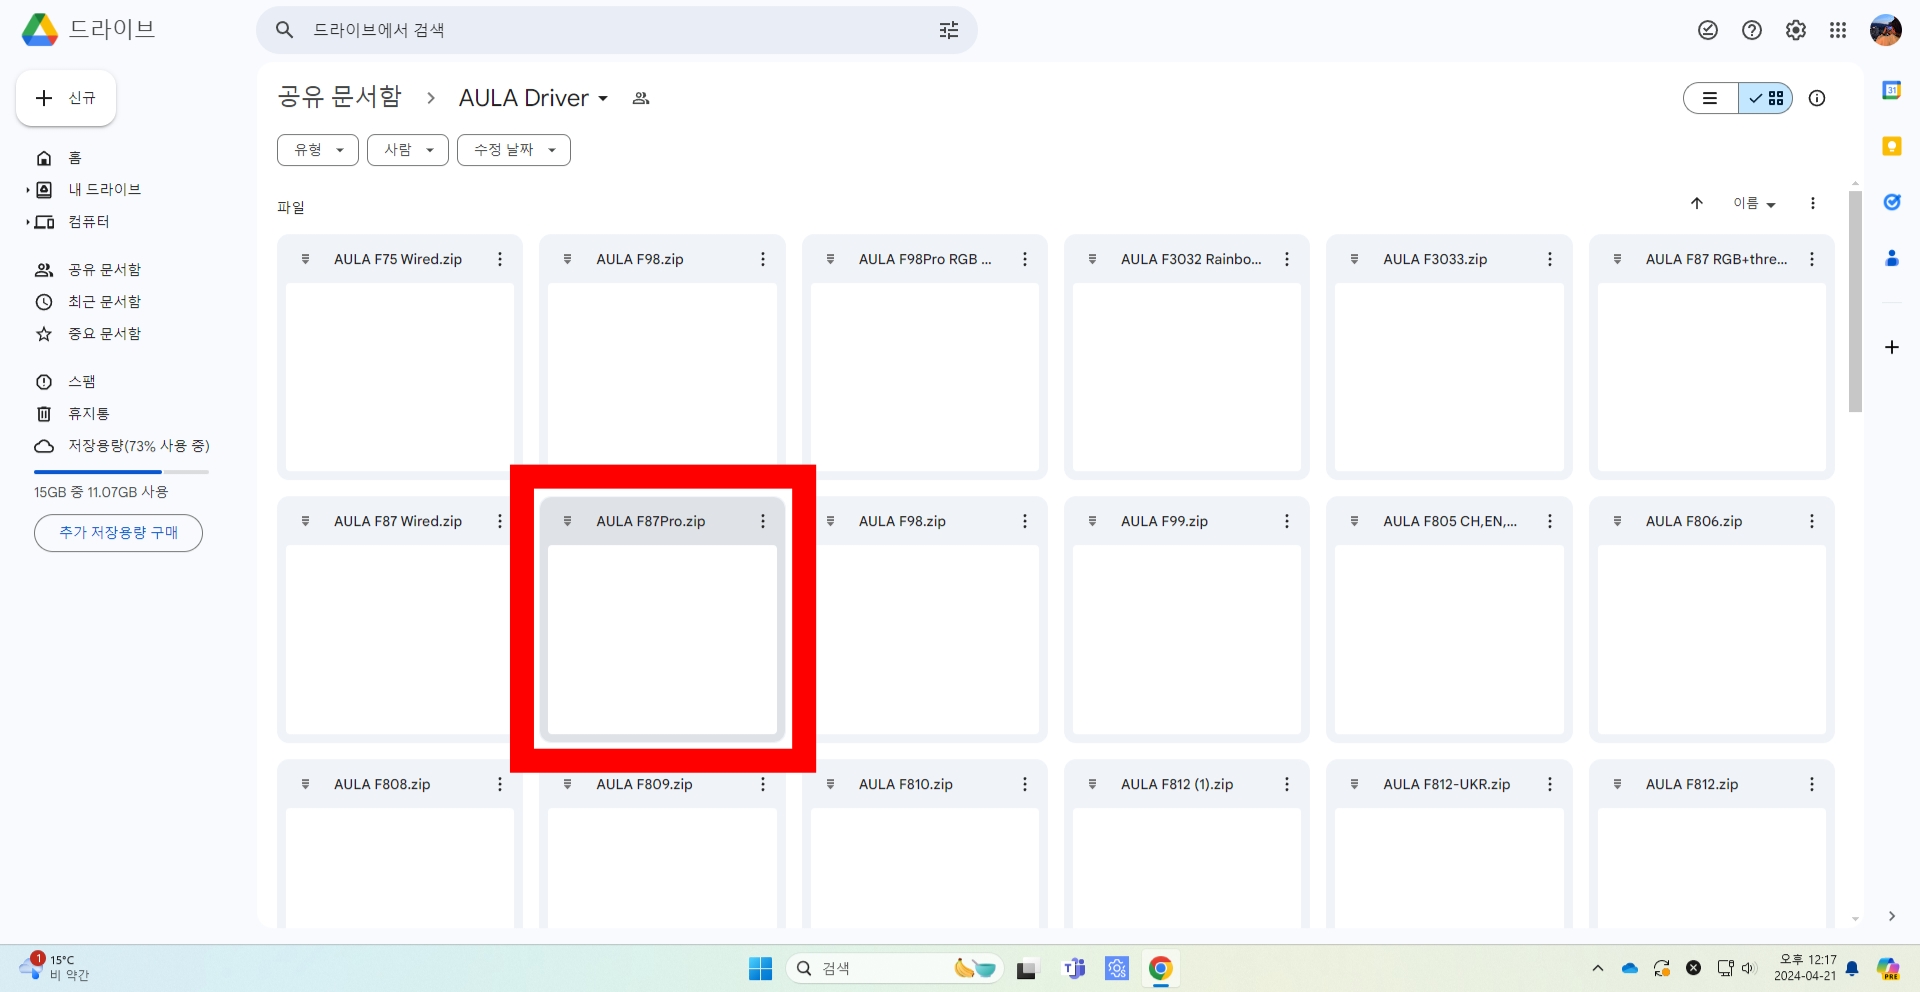Screen dimensions: 1920x992
Task: Open the 사람 people filter dropdown
Action: [x=408, y=150]
